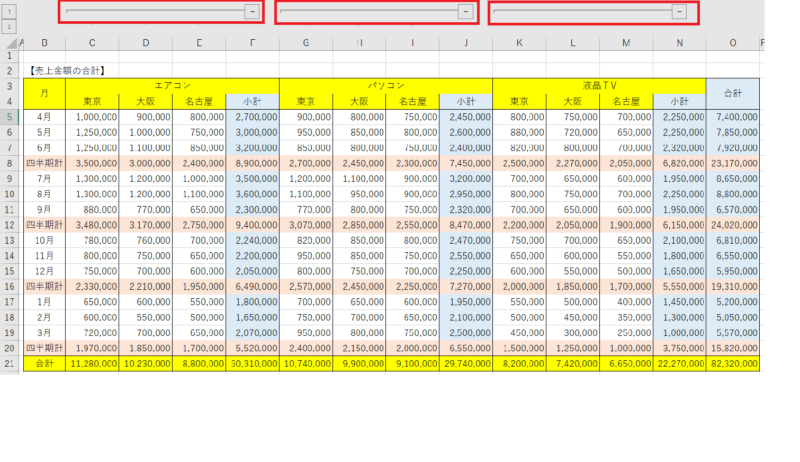Select column G header
This screenshot has width=800, height=462.
(x=306, y=43)
